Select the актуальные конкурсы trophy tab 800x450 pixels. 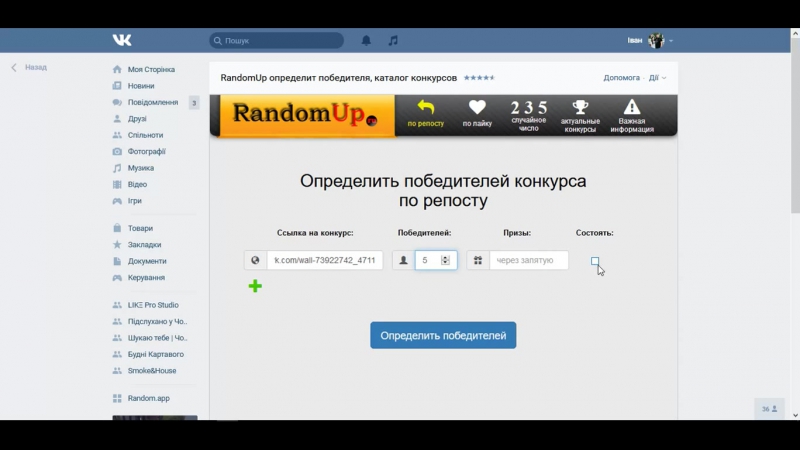click(580, 116)
